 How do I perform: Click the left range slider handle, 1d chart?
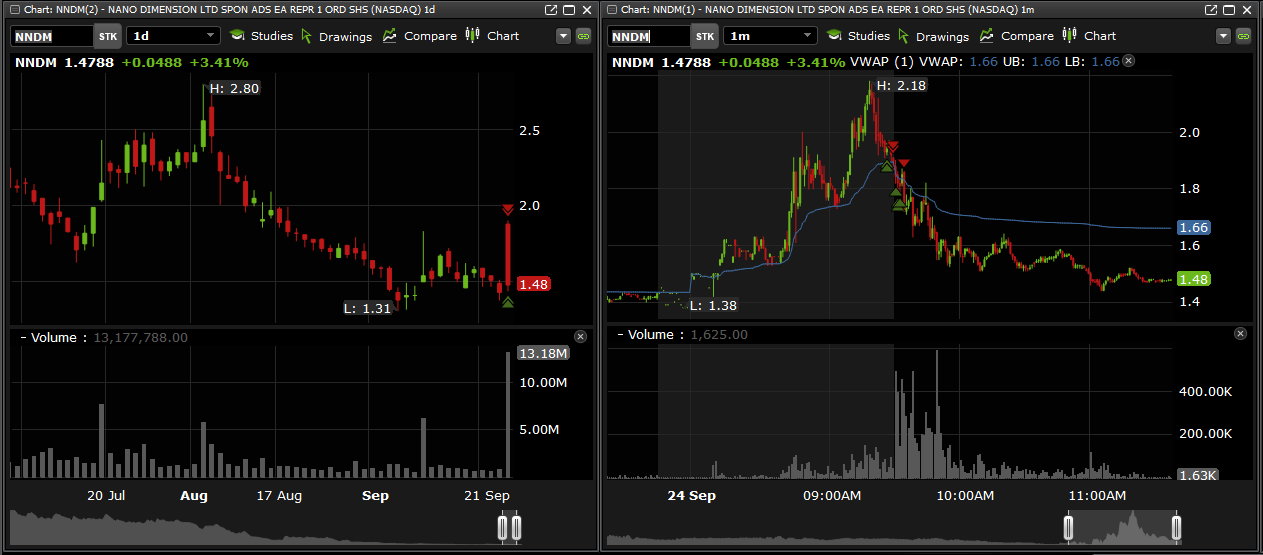click(504, 528)
